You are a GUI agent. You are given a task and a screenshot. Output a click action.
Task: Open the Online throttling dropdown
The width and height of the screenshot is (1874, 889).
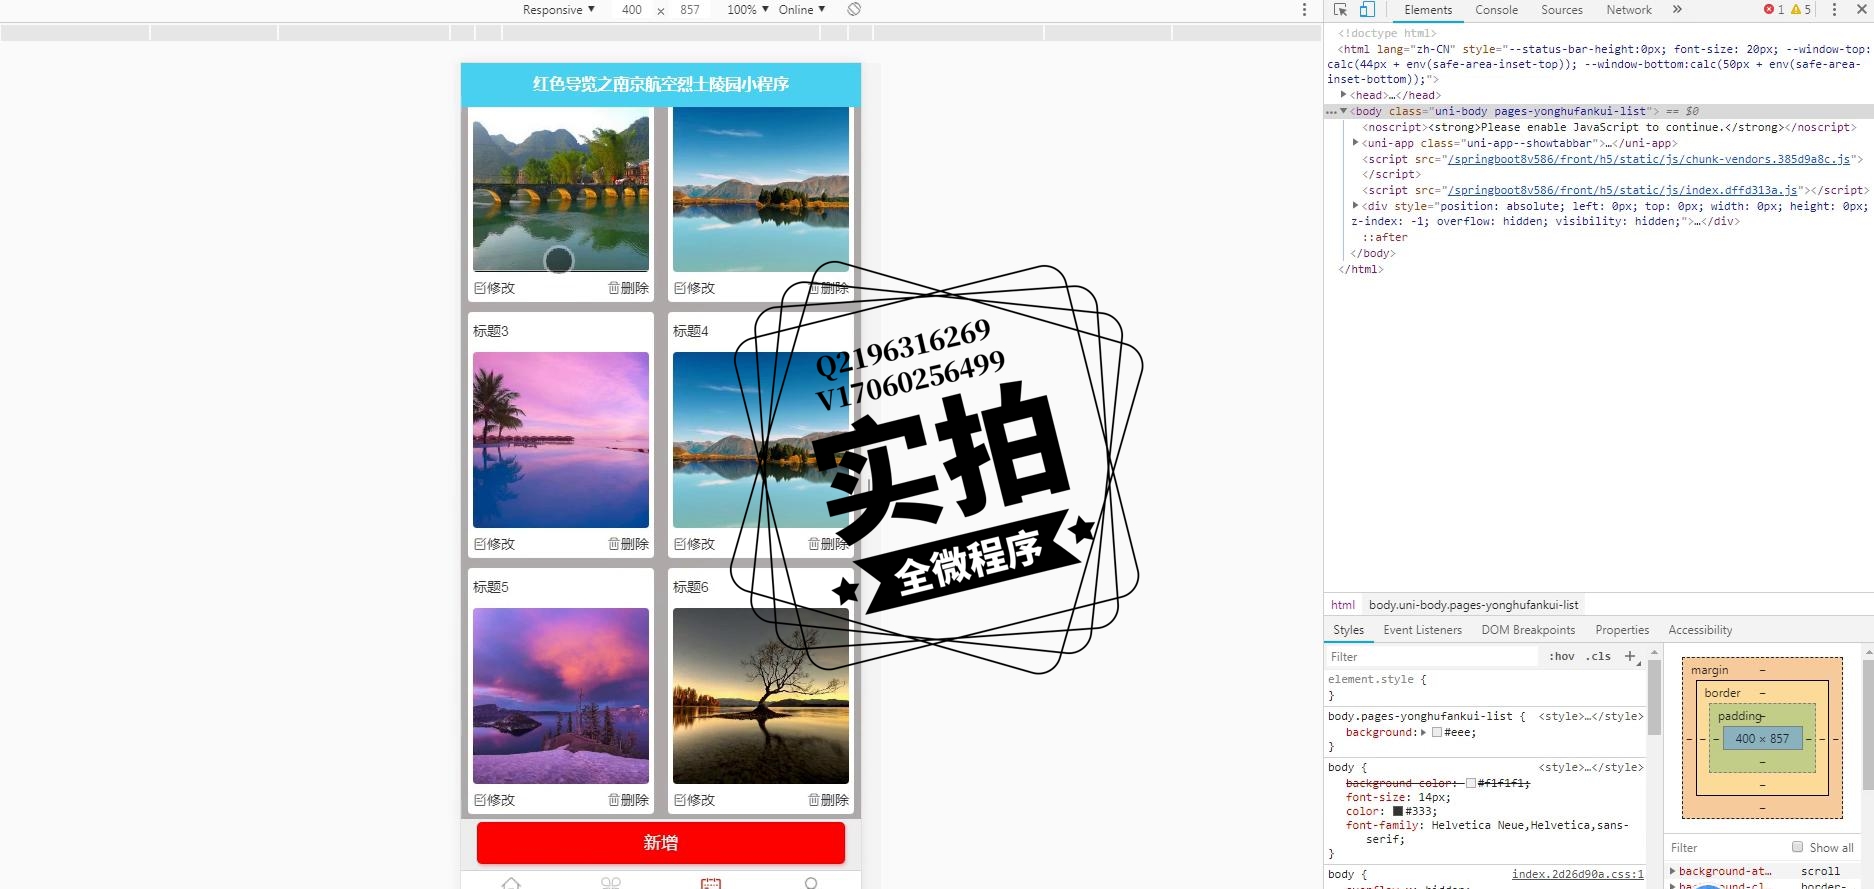pos(801,10)
